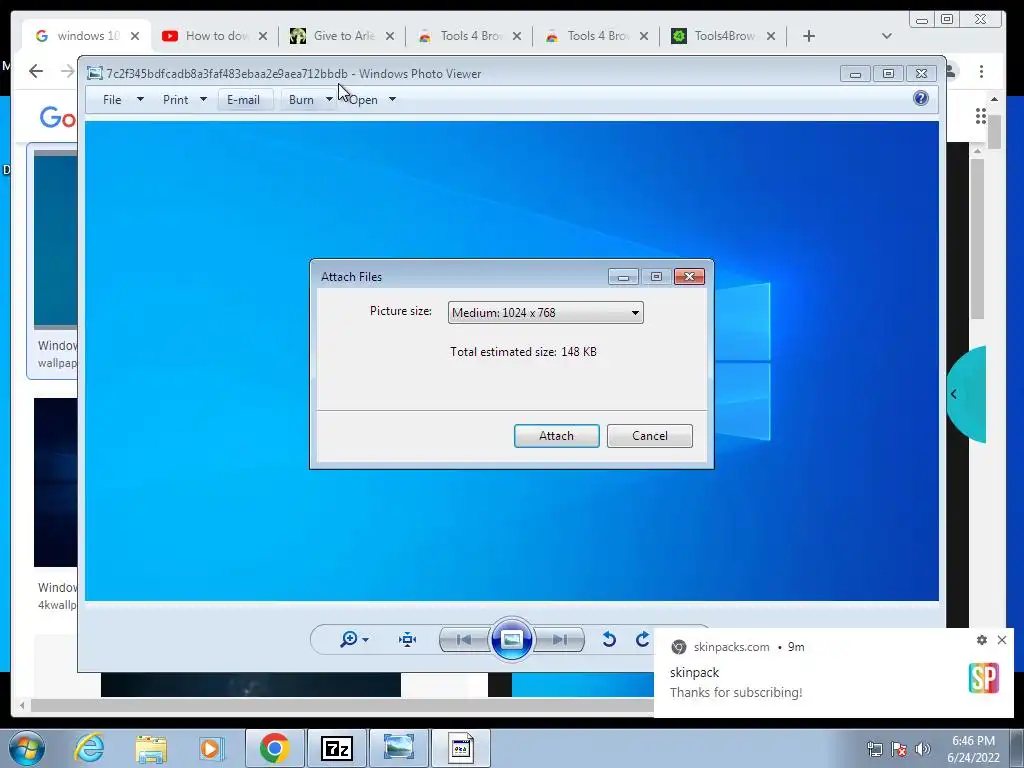Open Windows Media Player from taskbar

pos(212,748)
